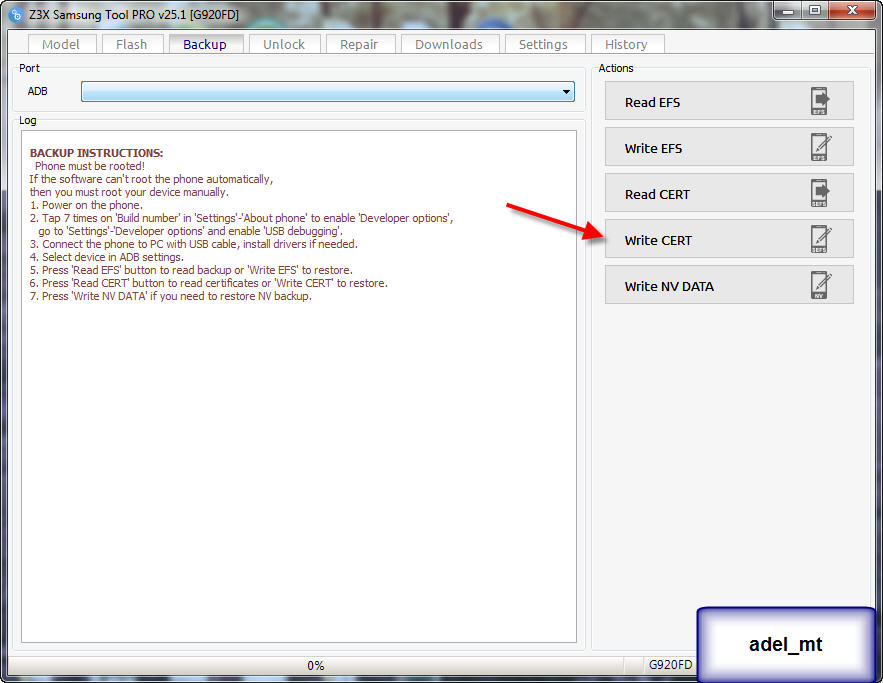Open the Model tab
This screenshot has width=883, height=683.
(61, 44)
